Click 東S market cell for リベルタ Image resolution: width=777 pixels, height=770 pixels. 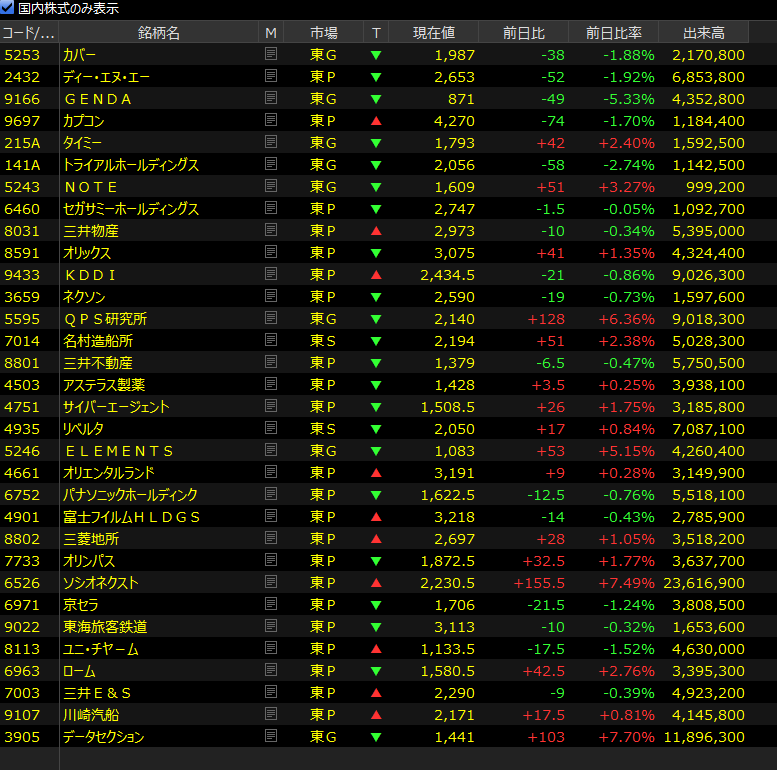click(x=323, y=429)
